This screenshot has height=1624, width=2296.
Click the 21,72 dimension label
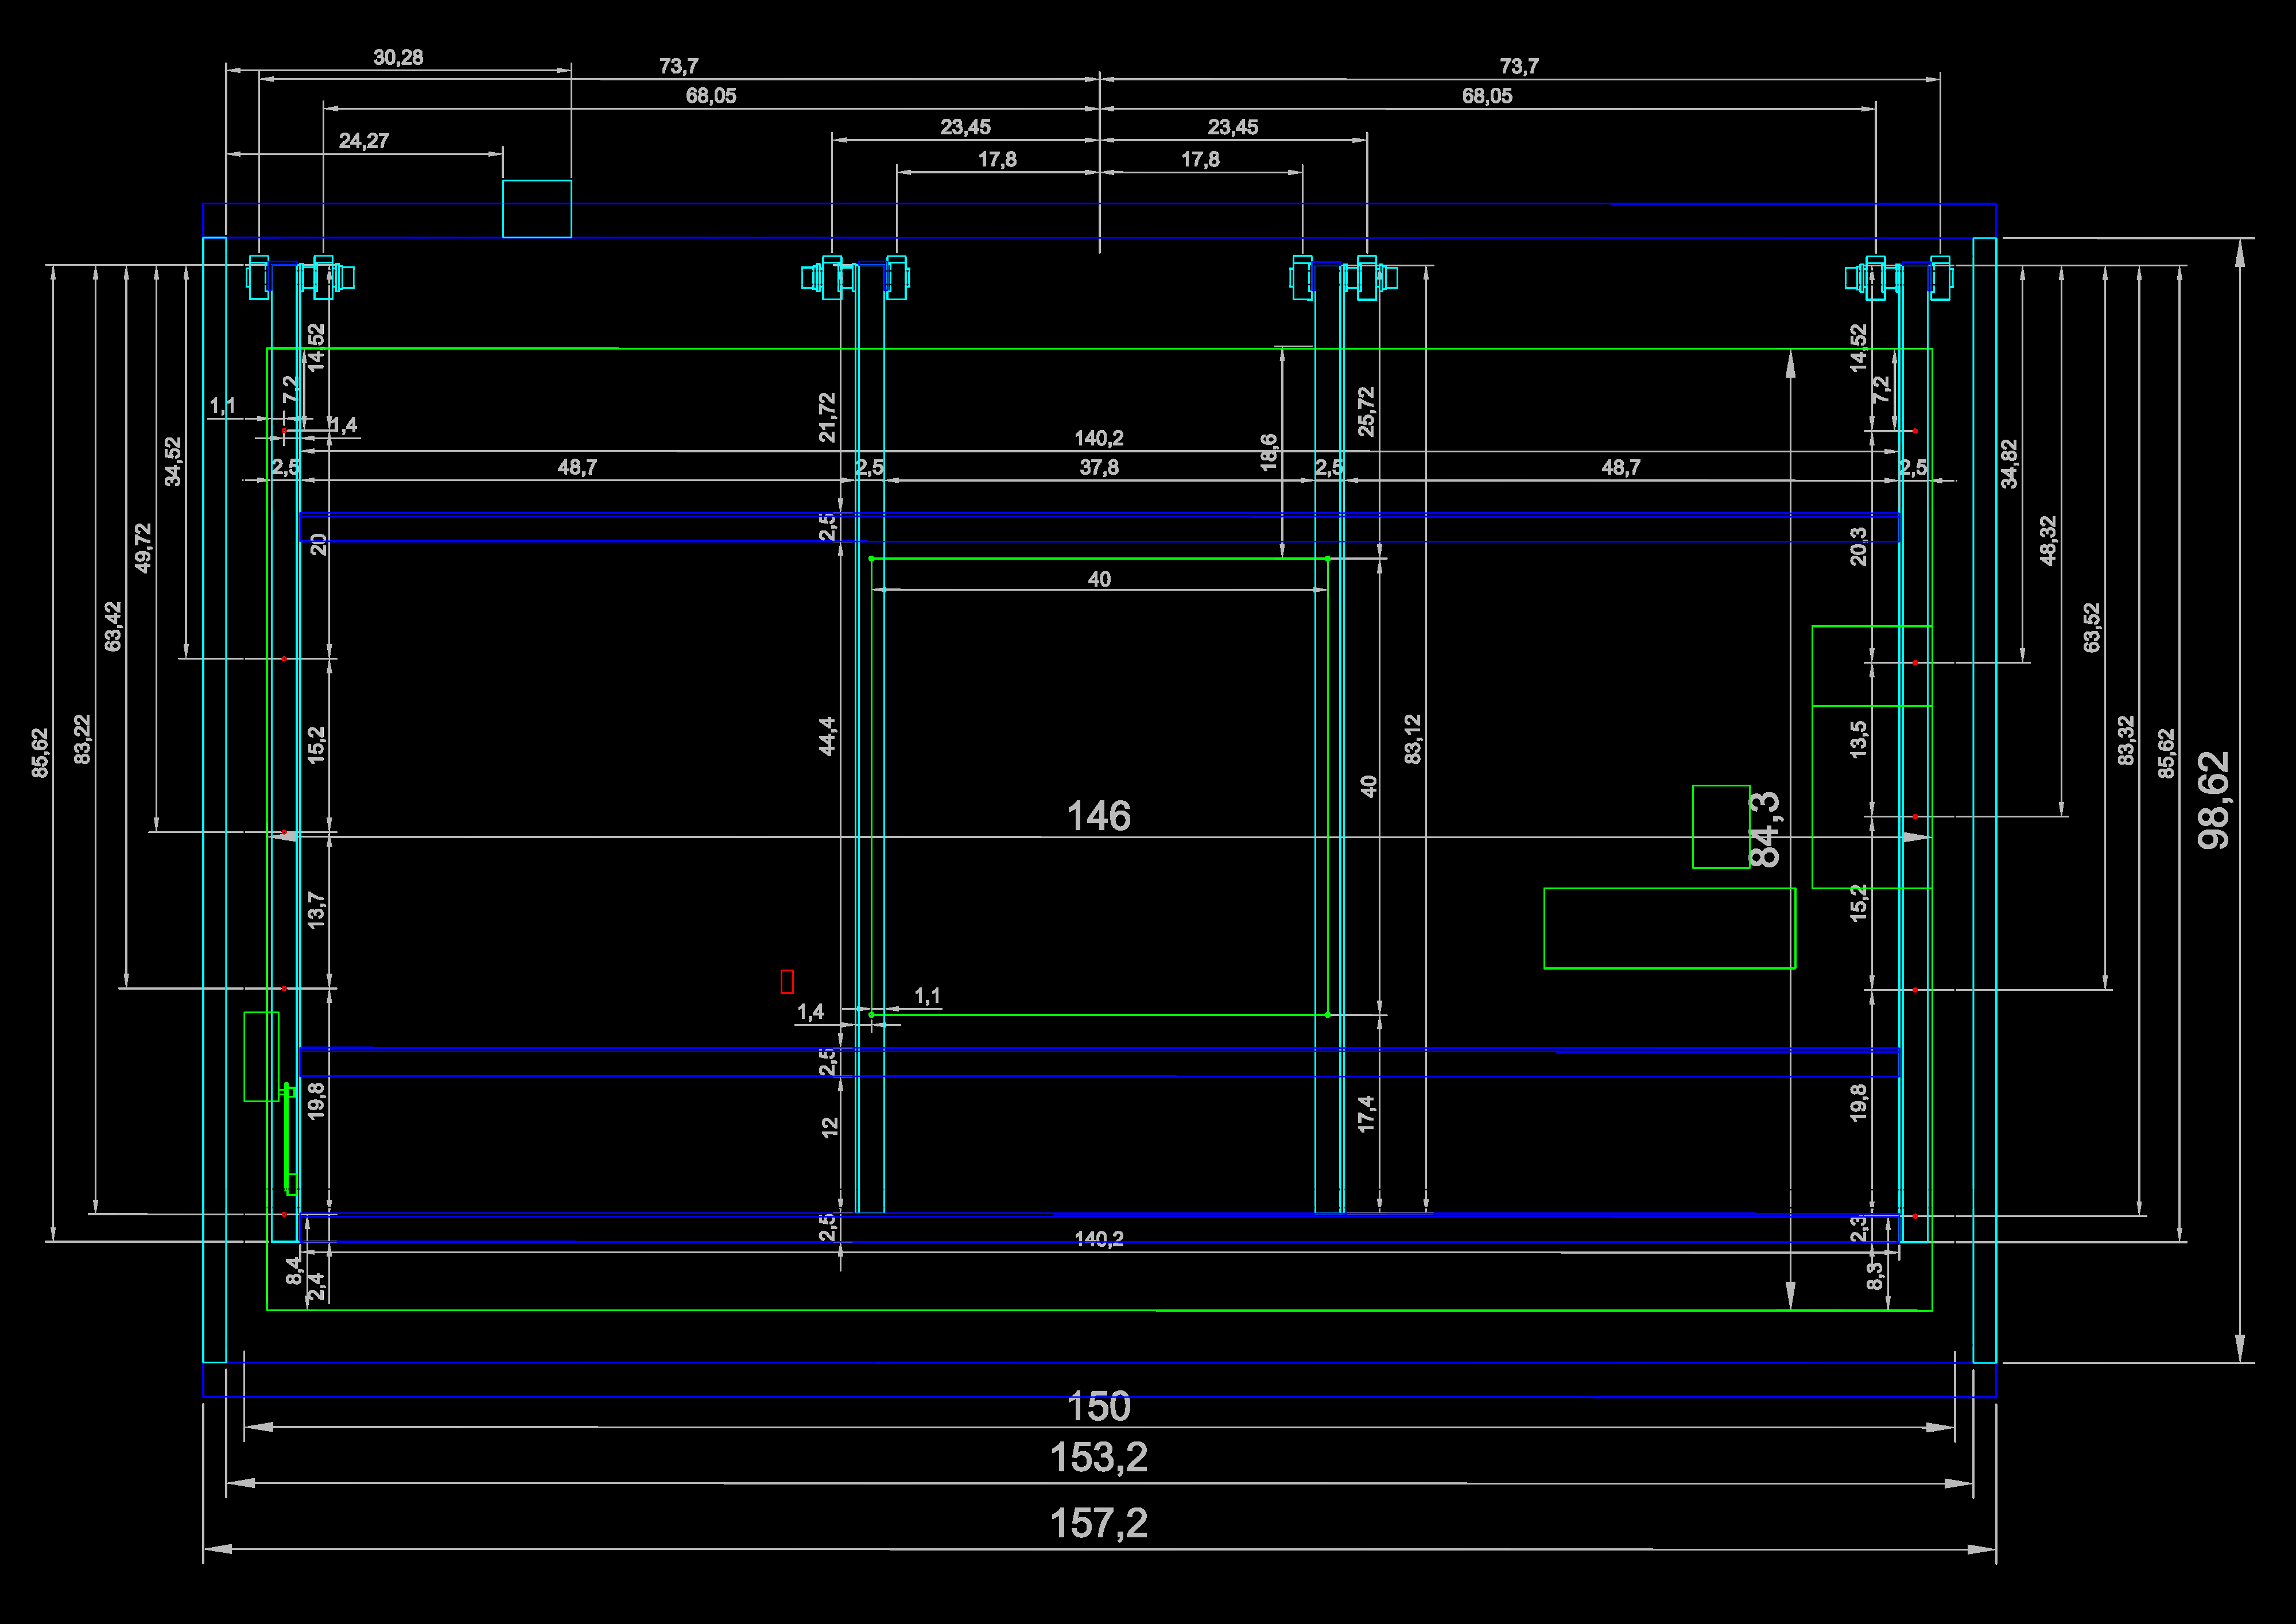[x=827, y=417]
